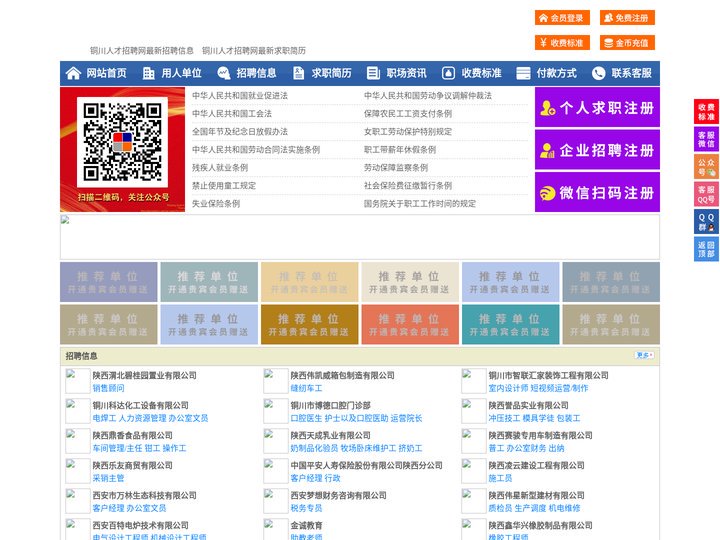Open 职工带薪年休假条例 link
720x540 pixels.
(400, 150)
